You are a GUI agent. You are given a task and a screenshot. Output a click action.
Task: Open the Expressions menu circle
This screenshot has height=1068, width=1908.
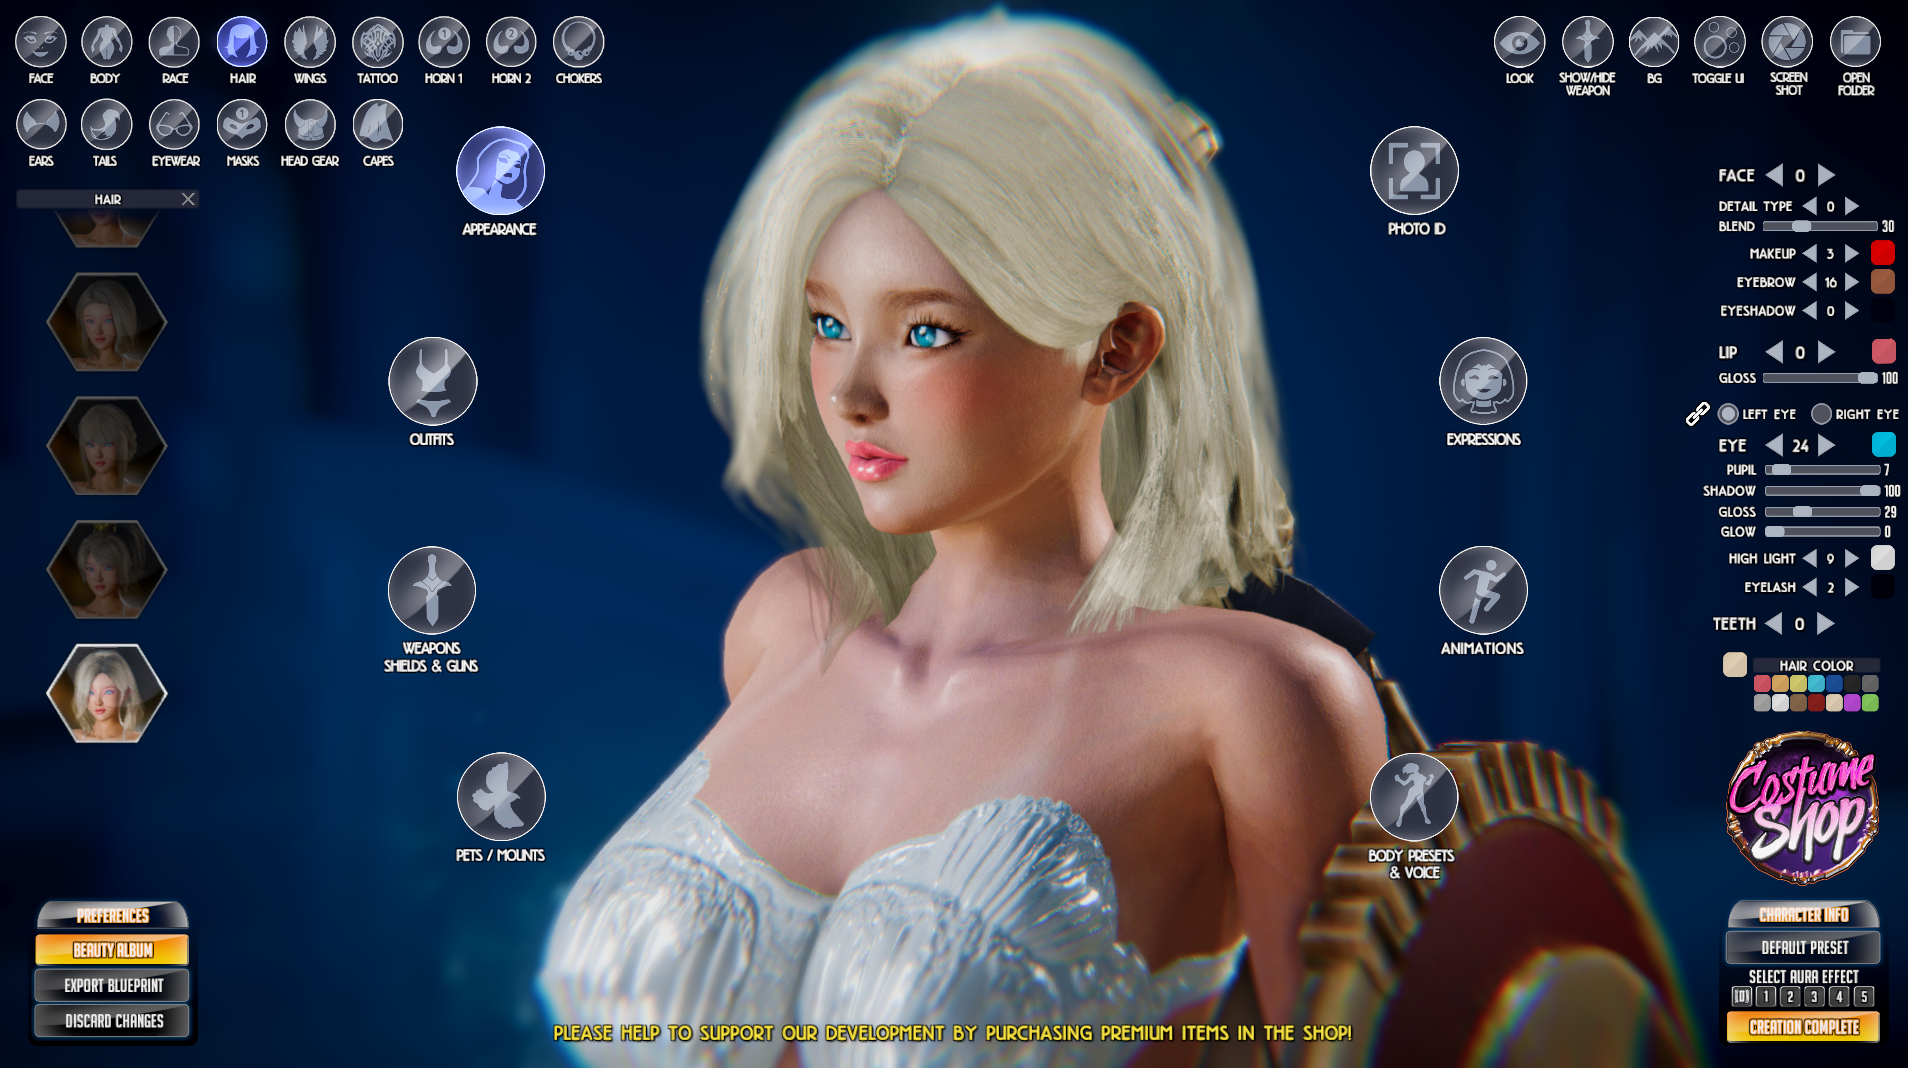click(x=1483, y=381)
